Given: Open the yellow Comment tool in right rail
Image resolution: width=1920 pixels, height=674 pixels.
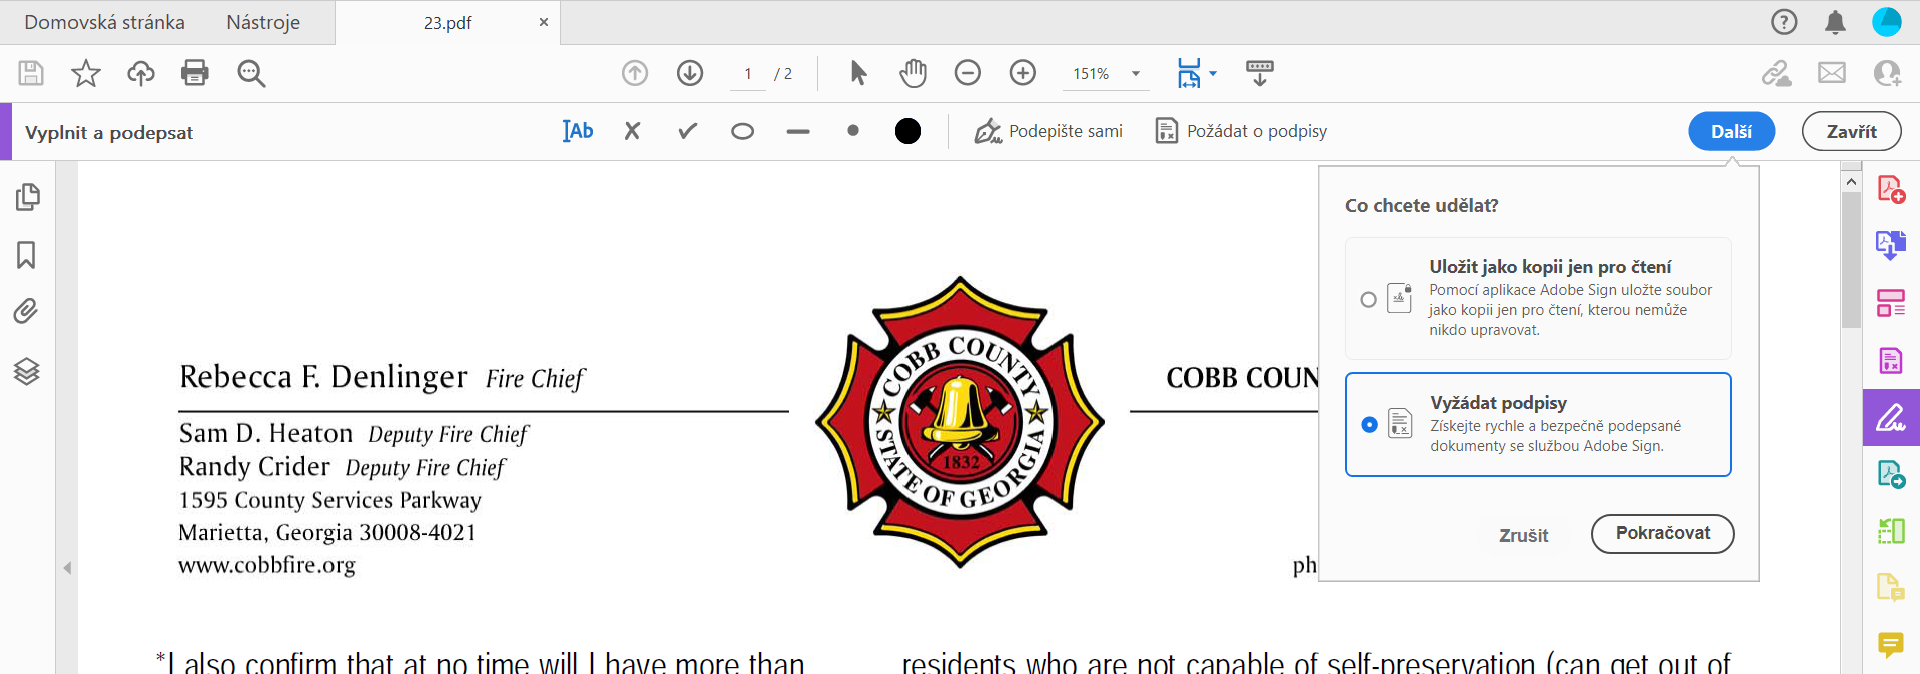Looking at the screenshot, I should point(1891,645).
